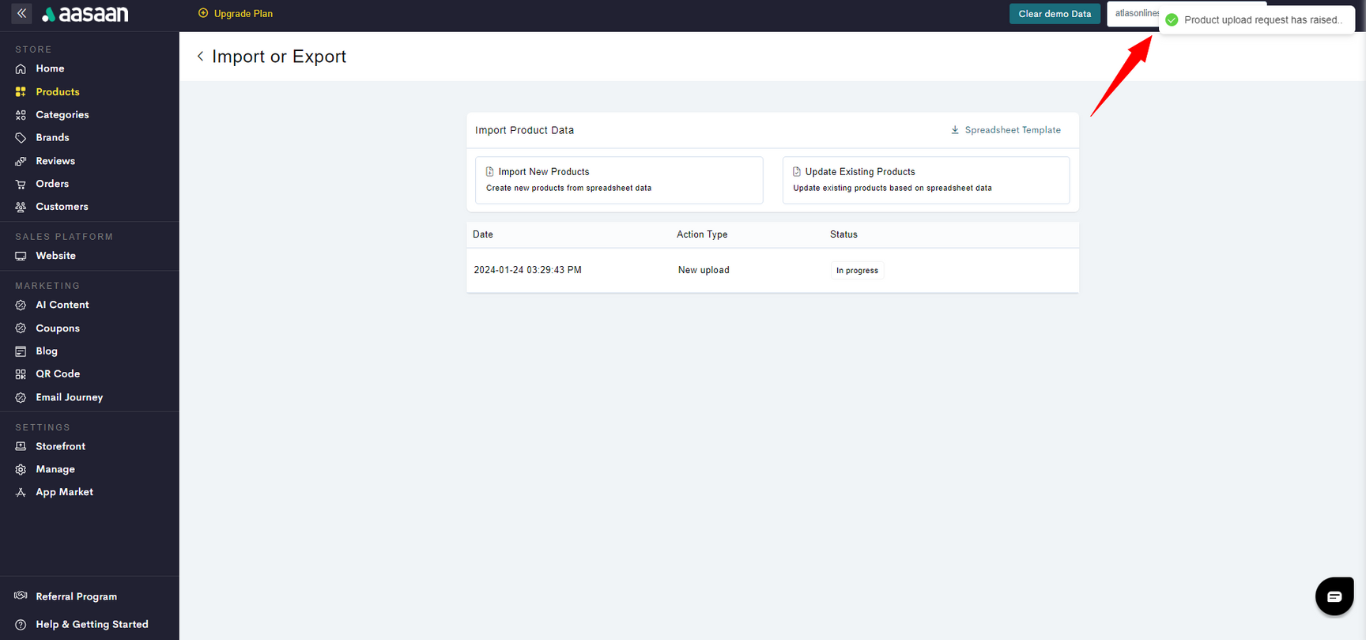Go back using the arrow beside Import or Export
Screen dimensions: 1366x640
pos(200,57)
